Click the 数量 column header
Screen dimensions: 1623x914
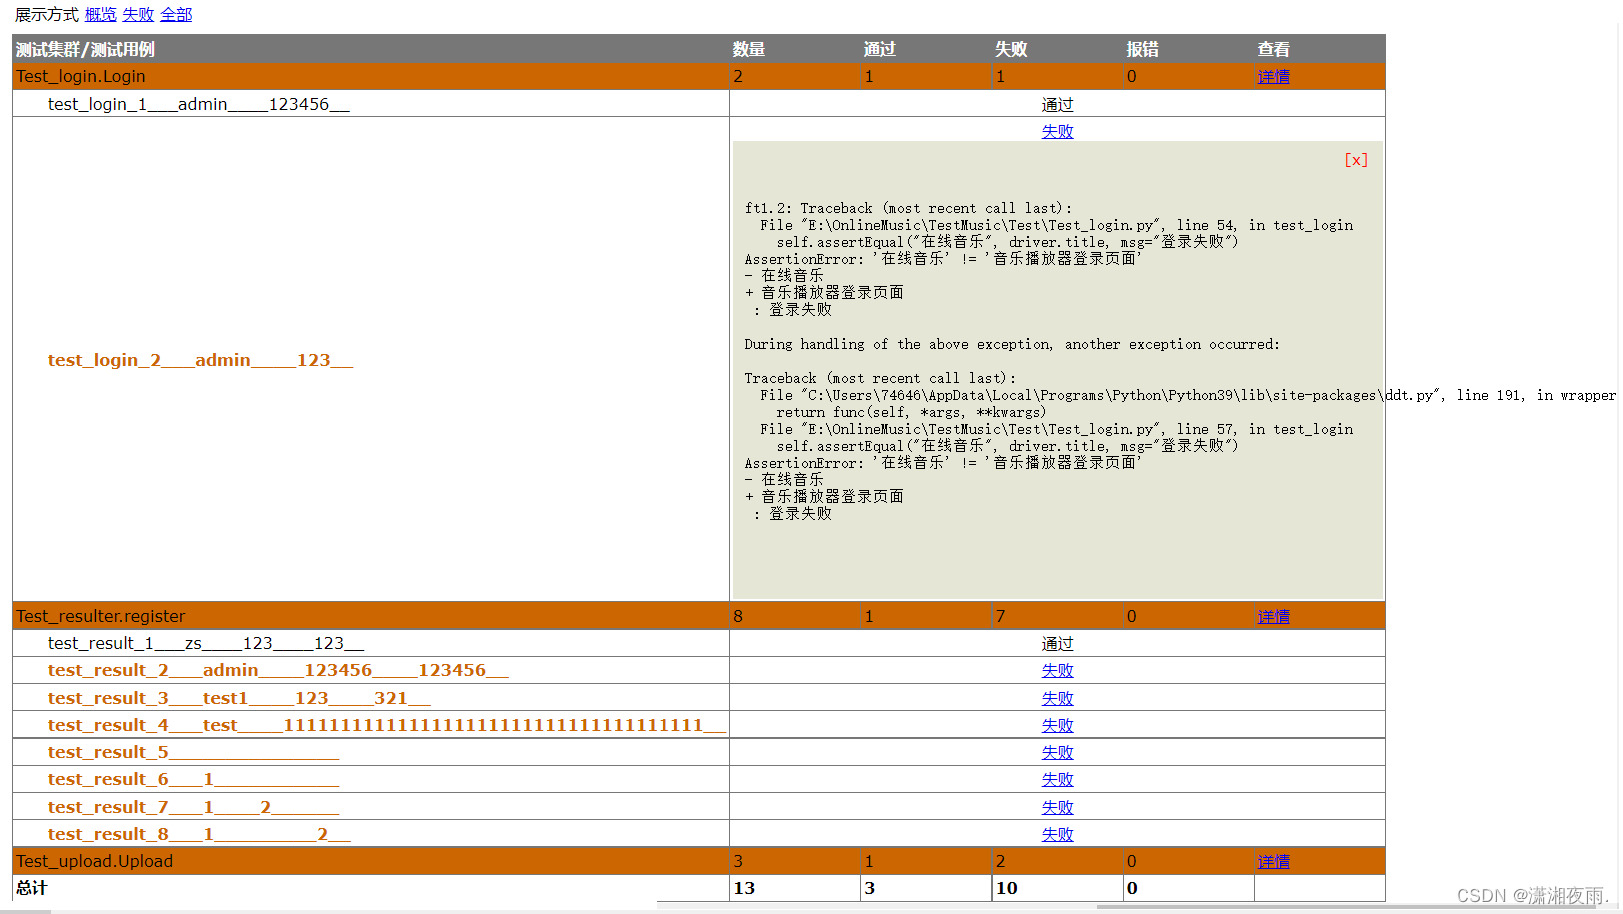749,50
